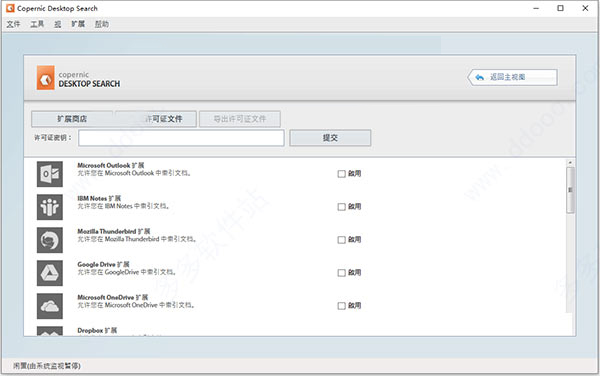This screenshot has height=376, width=600.
Task: Click the Mozilla Thunderbird extension icon
Action: pyautogui.click(x=50, y=240)
